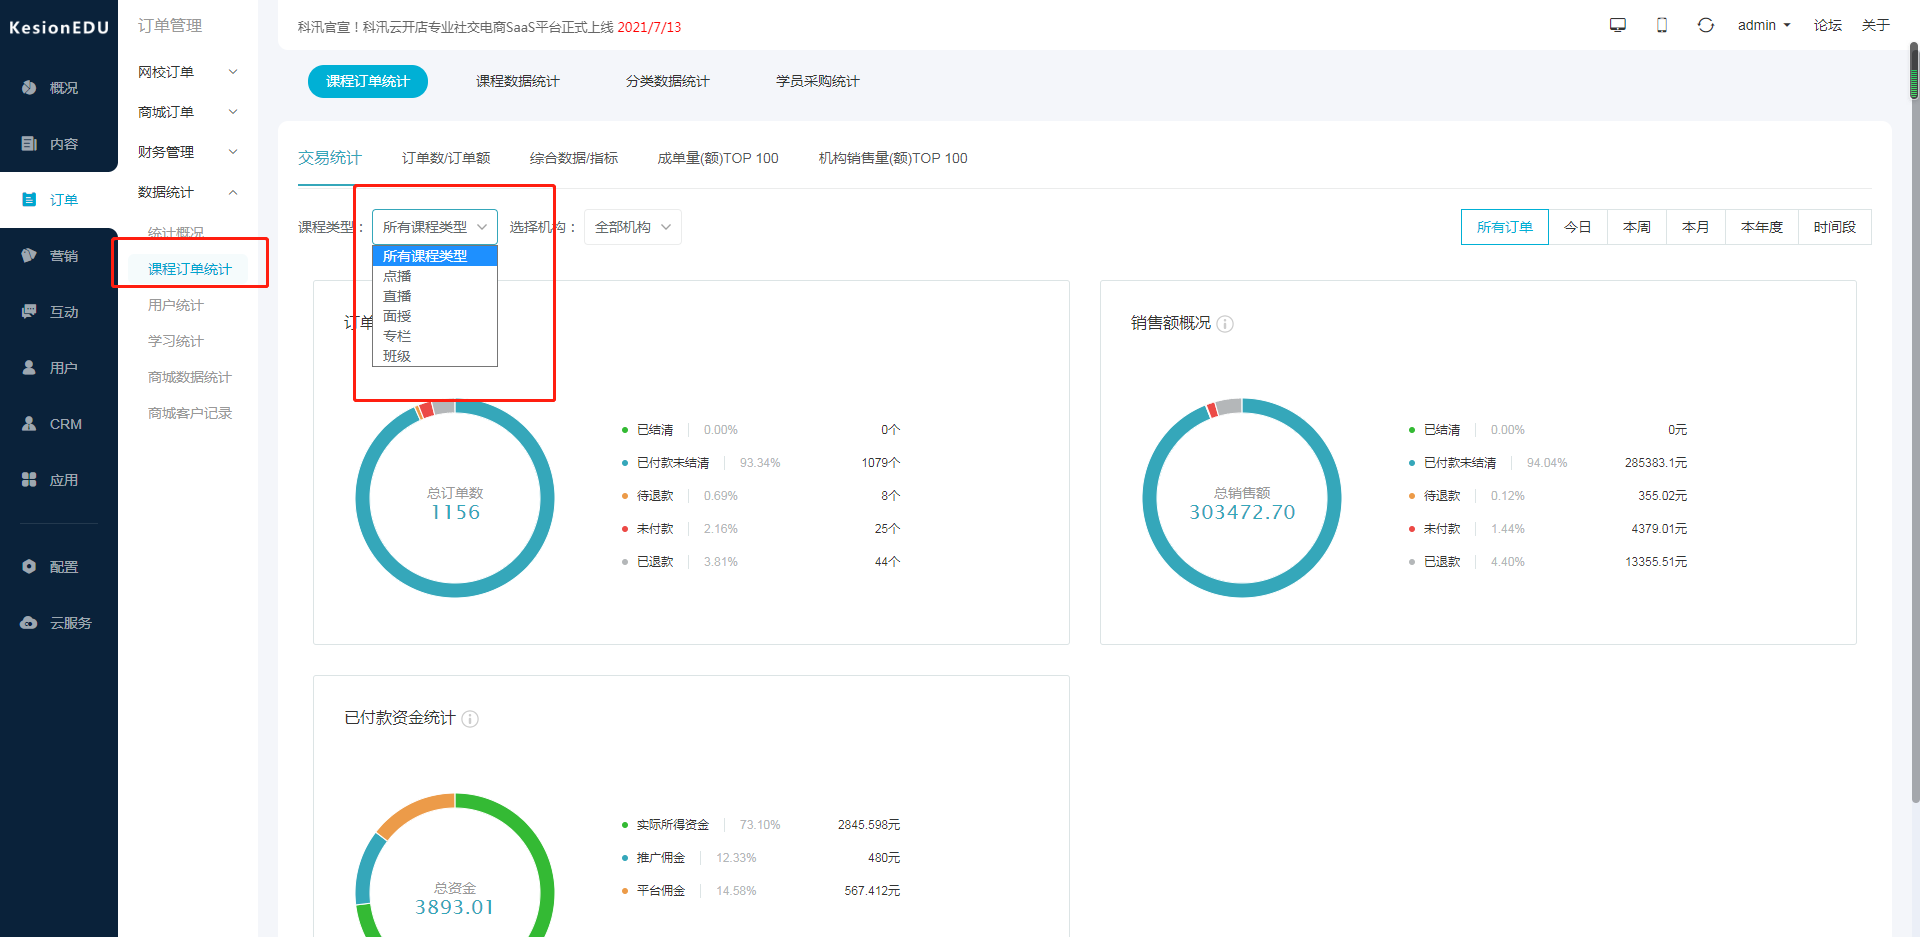Open the 全部机构 institution dropdown
The width and height of the screenshot is (1920, 937).
(633, 227)
